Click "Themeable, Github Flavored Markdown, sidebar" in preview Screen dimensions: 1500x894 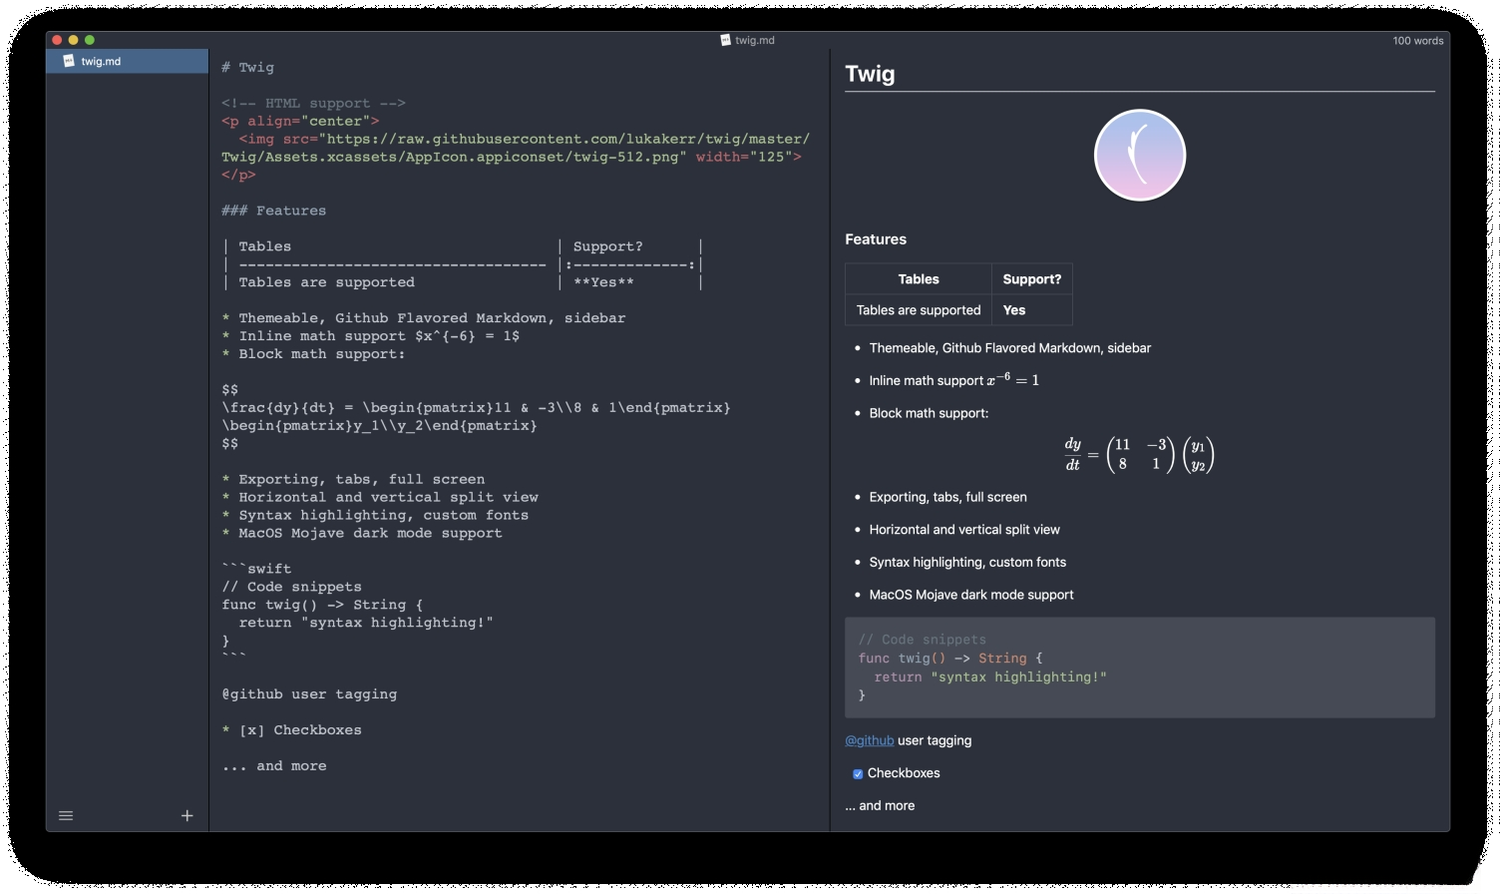coord(1010,349)
